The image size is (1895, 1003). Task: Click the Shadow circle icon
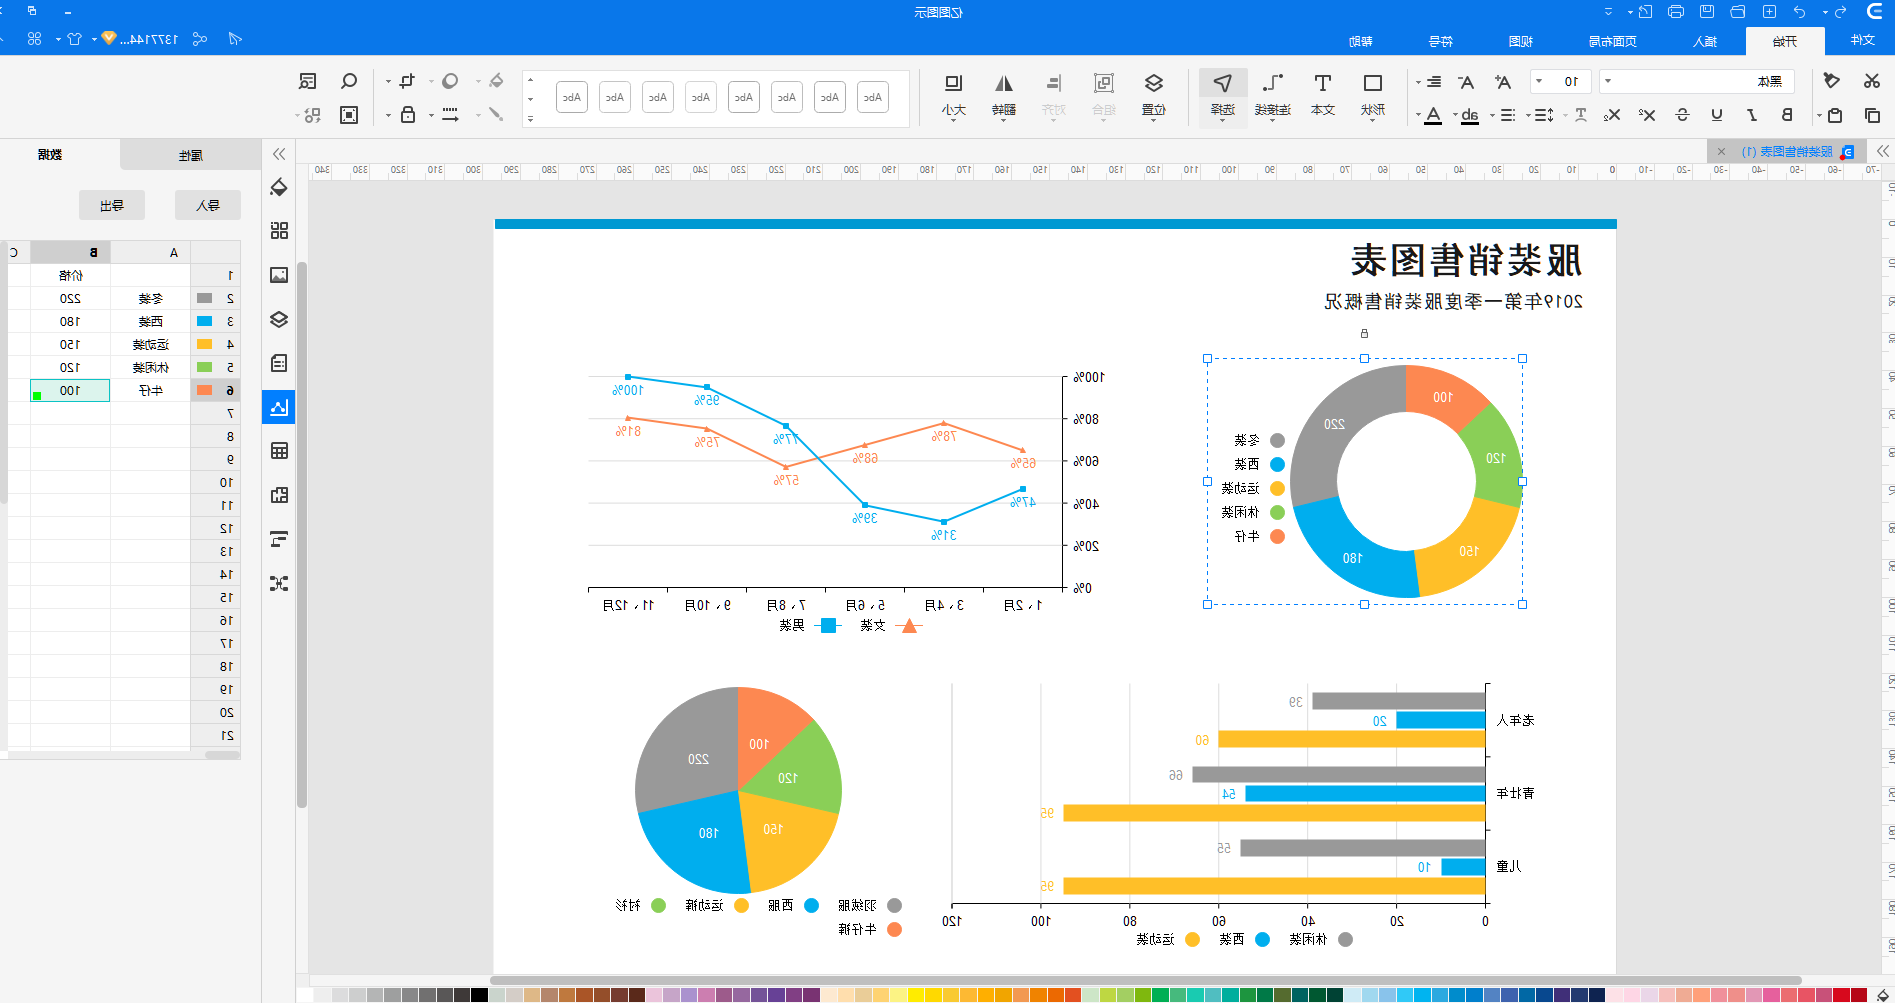tap(450, 81)
